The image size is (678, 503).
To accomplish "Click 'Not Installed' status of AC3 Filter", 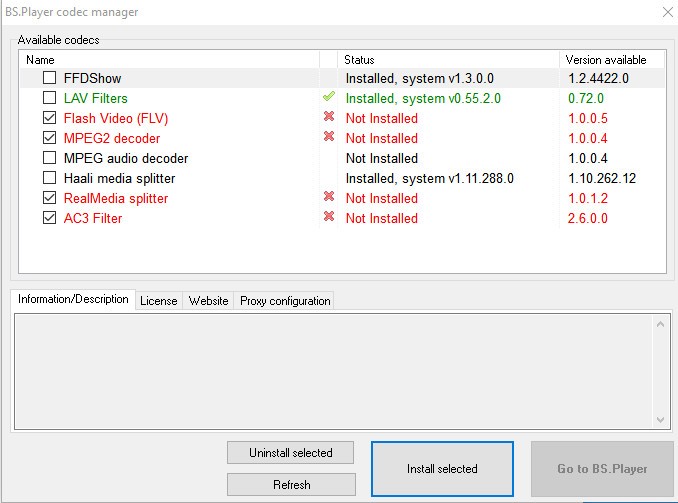I will tap(381, 218).
